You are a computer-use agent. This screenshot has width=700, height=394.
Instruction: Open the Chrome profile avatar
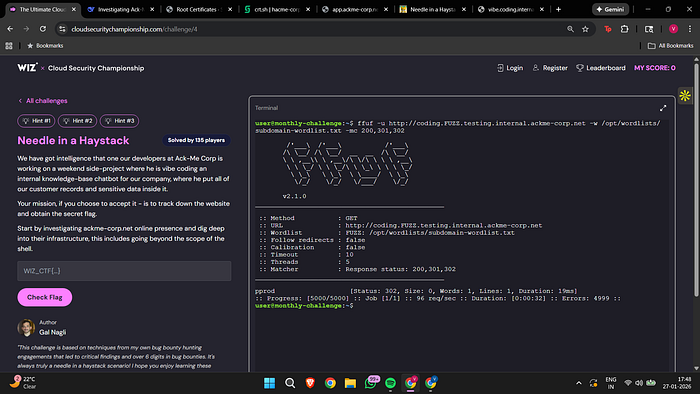[673, 29]
